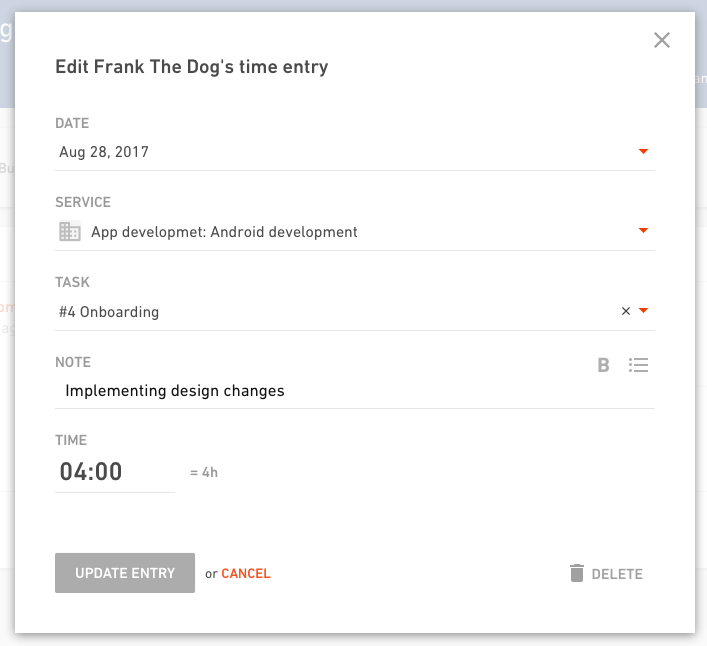The width and height of the screenshot is (707, 646).
Task: Close the time entry dialog with X
Action: click(661, 41)
